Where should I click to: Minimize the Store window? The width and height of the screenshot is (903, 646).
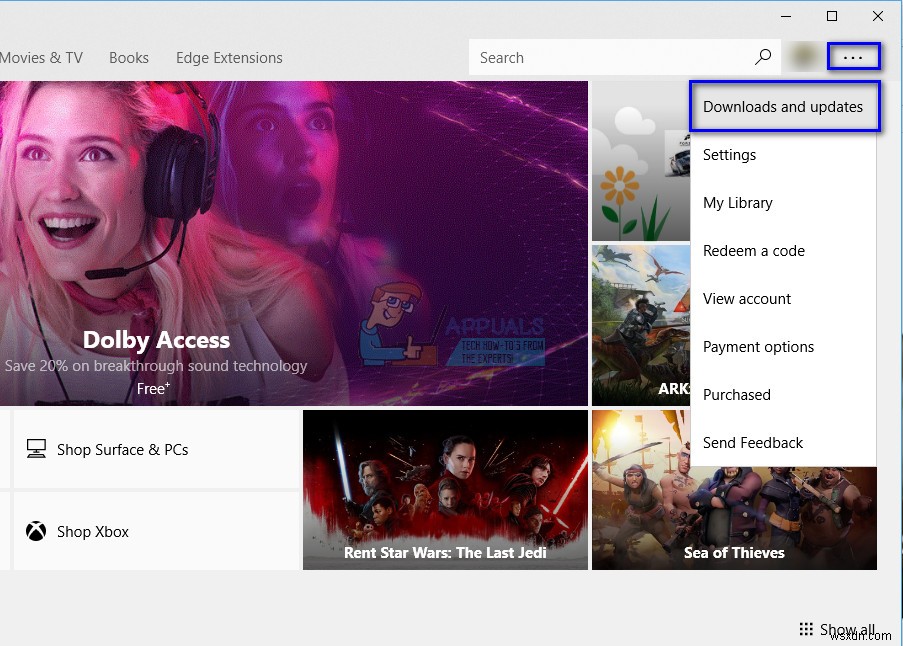[786, 16]
